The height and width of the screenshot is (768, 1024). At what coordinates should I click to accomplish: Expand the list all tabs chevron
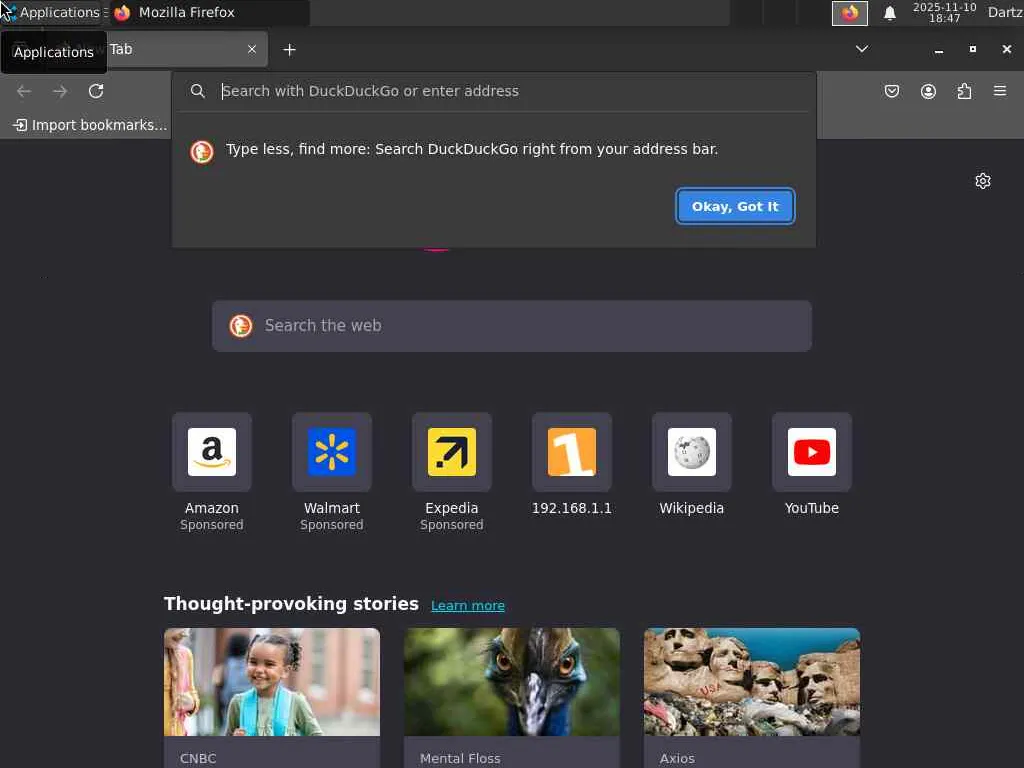pyautogui.click(x=862, y=49)
